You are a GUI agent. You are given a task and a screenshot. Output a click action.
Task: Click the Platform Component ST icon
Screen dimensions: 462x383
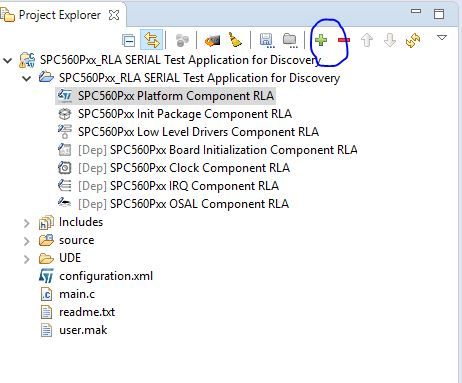point(65,96)
